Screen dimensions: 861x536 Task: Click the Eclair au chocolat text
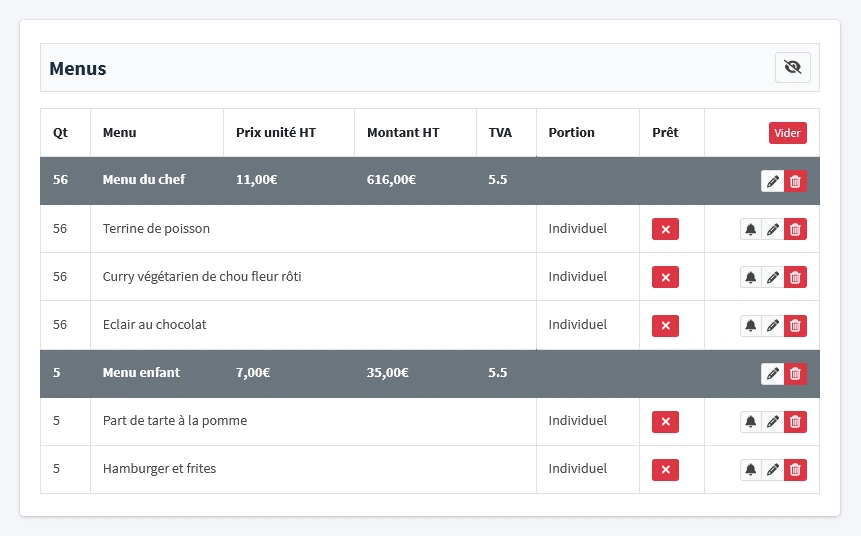tap(154, 325)
